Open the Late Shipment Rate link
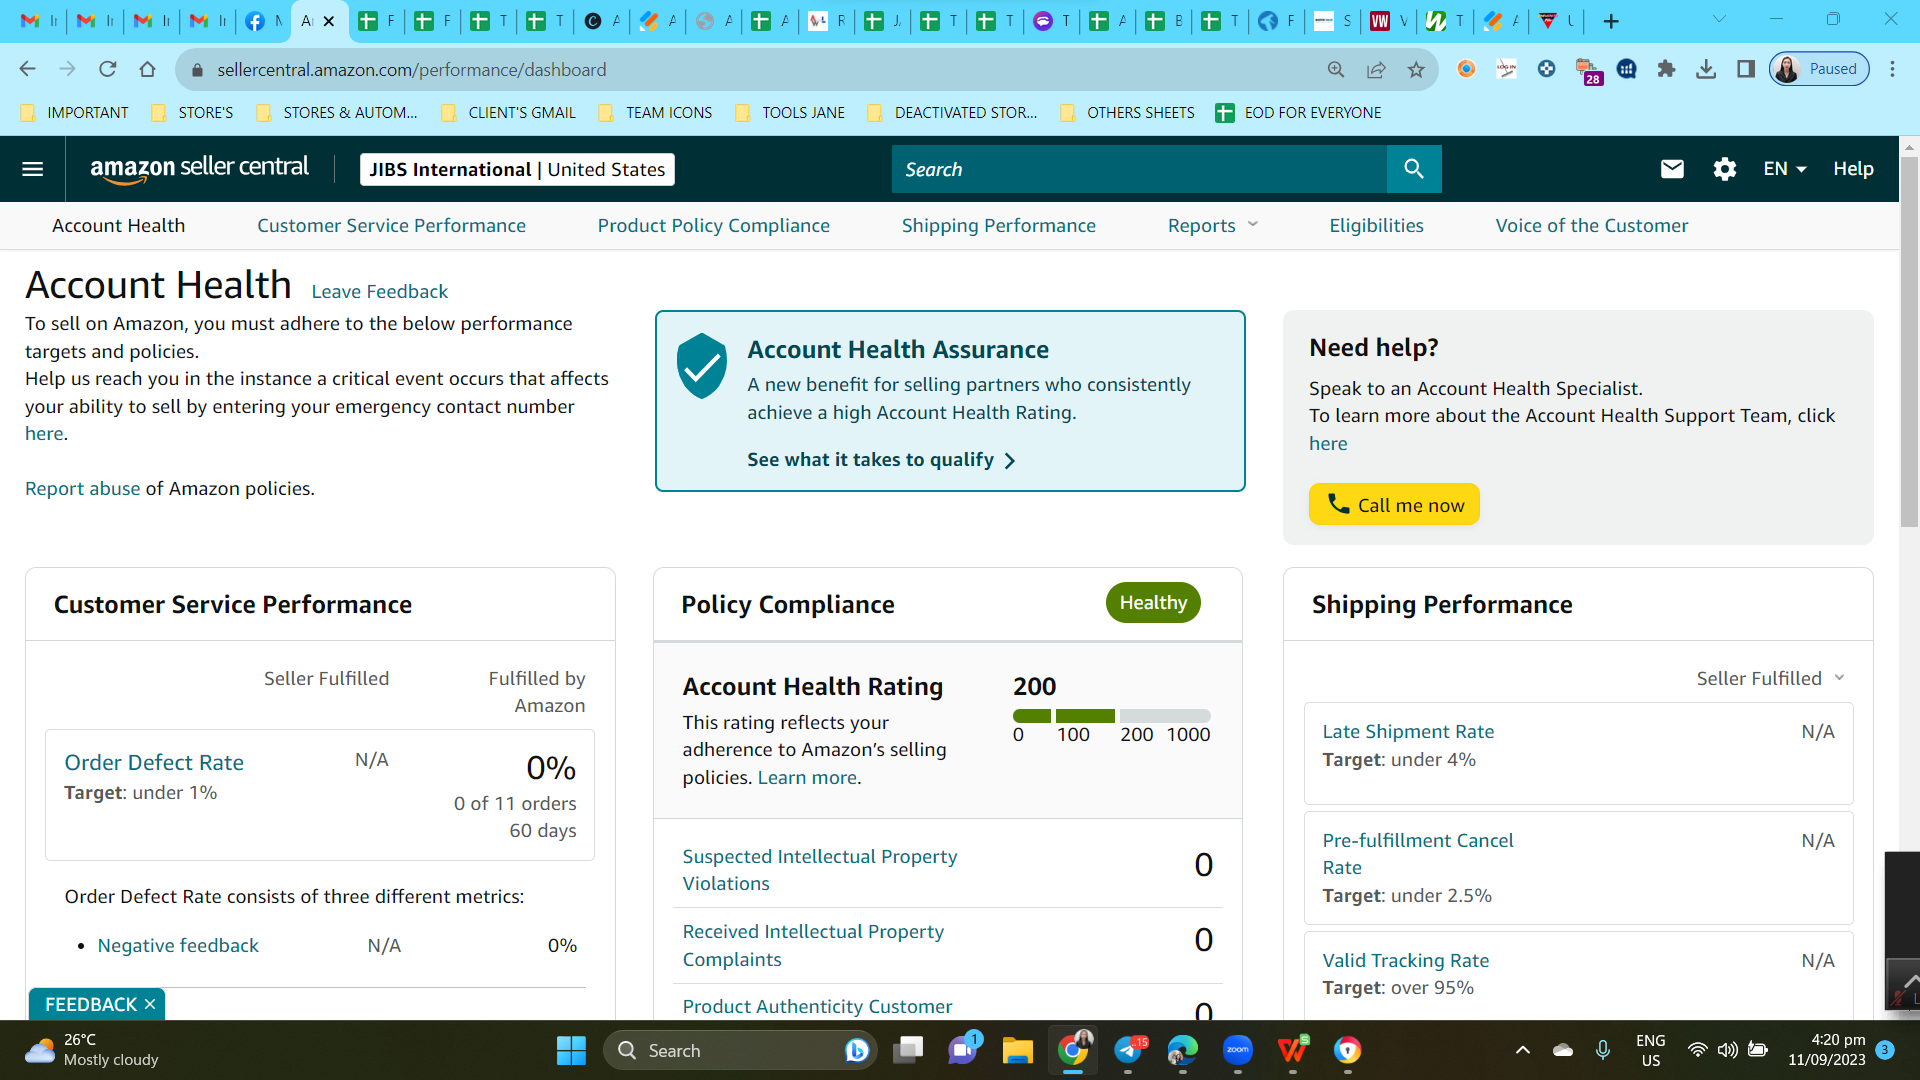1920x1080 pixels. tap(1408, 731)
